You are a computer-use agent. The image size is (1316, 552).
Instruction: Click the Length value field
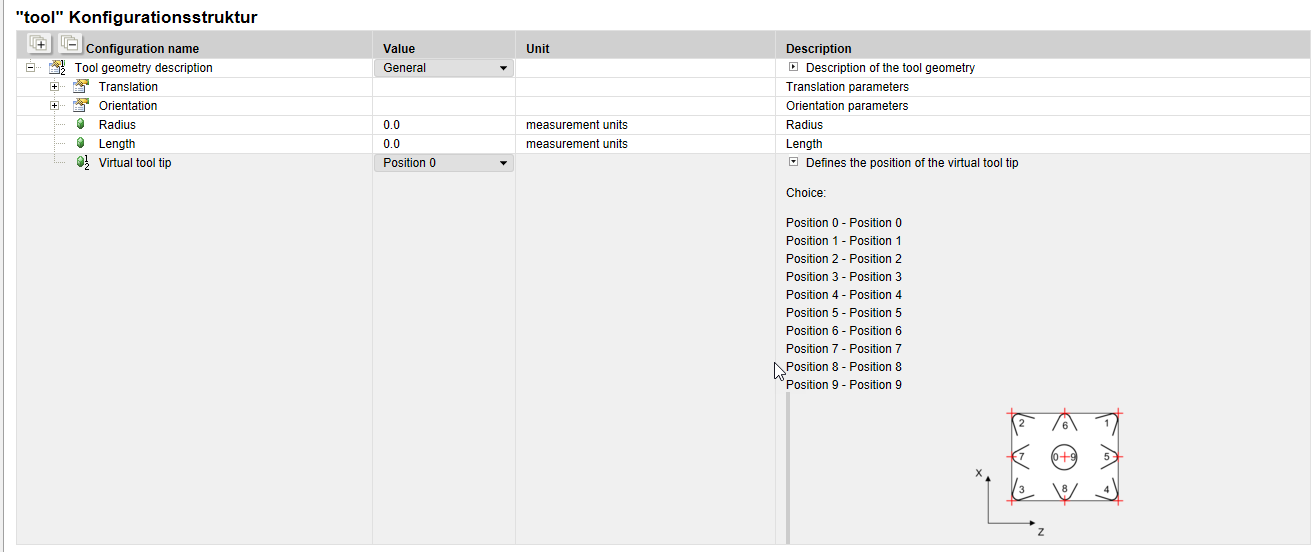443,144
